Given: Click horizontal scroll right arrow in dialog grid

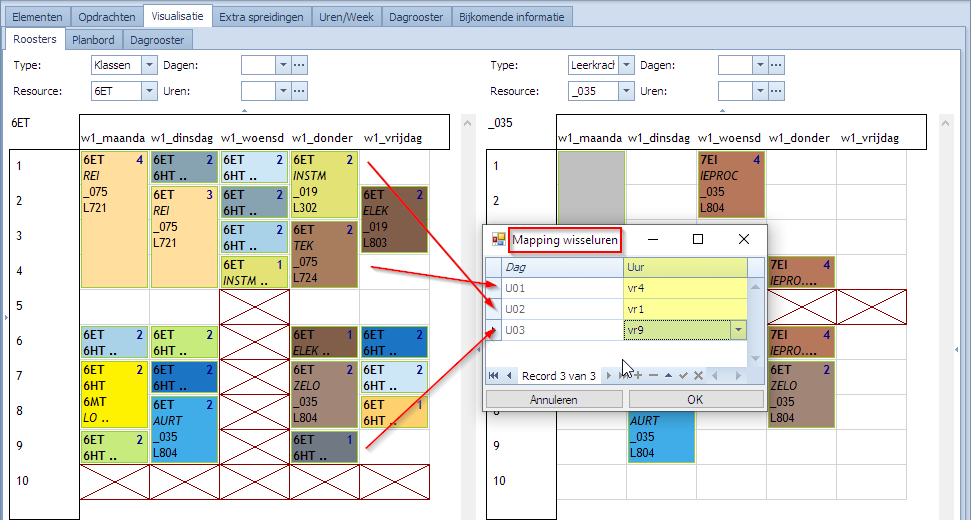Looking at the screenshot, I should 738,375.
